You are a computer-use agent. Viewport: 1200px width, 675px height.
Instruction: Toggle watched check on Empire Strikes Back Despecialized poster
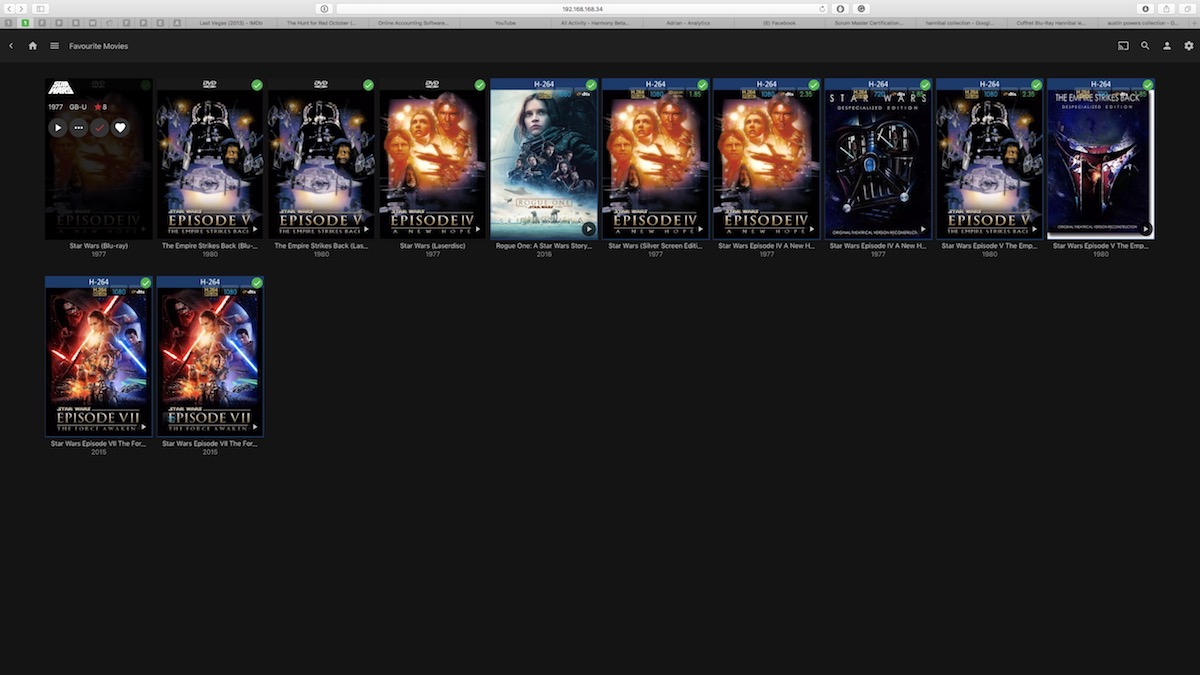tap(1148, 85)
